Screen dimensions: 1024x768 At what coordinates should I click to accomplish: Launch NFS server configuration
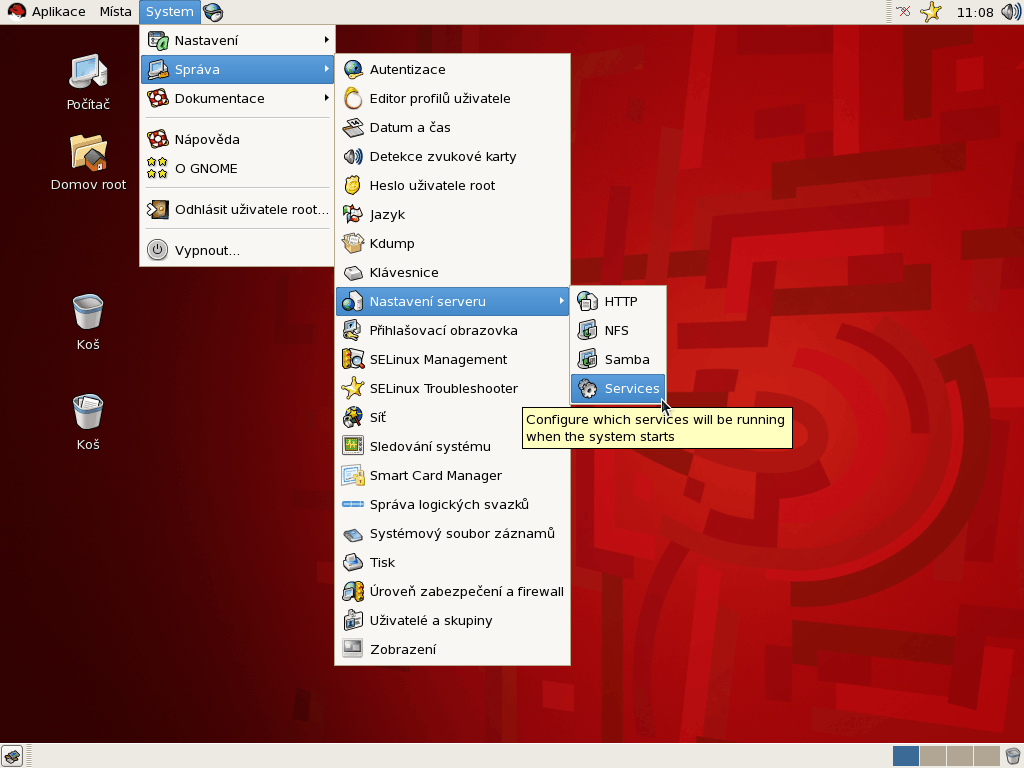tap(618, 330)
